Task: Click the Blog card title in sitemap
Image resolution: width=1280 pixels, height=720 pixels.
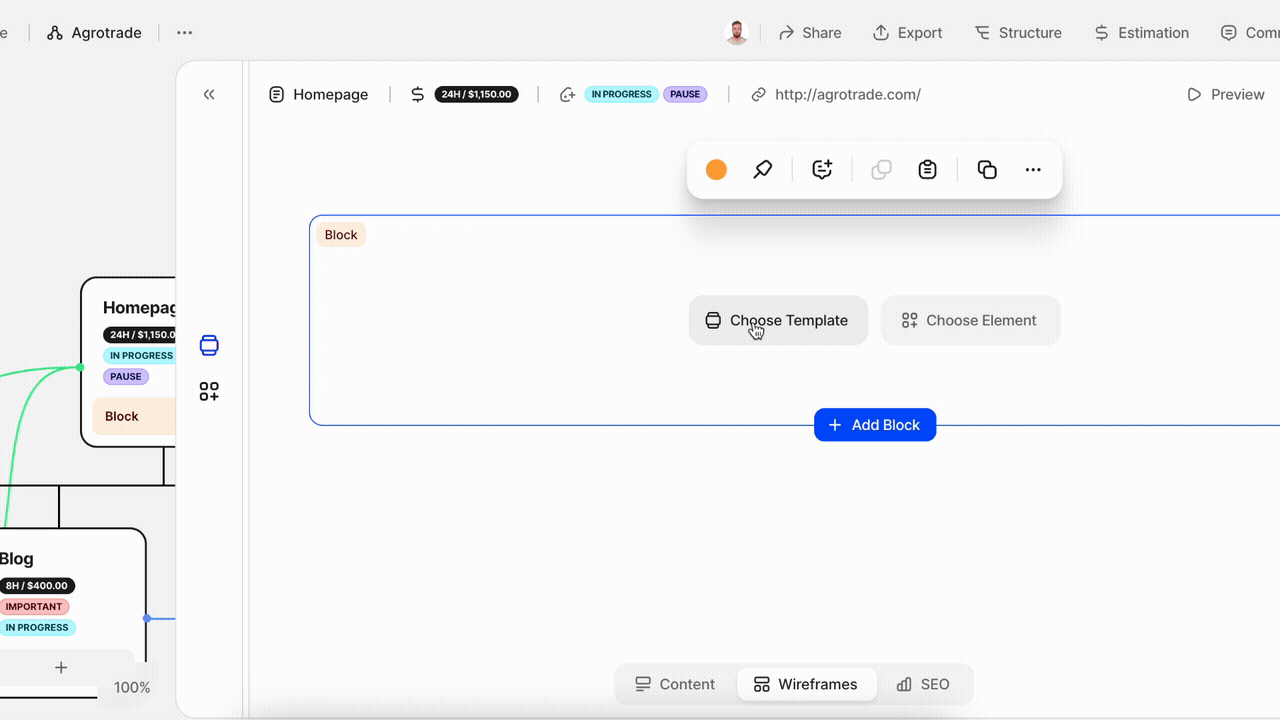Action: 17,559
